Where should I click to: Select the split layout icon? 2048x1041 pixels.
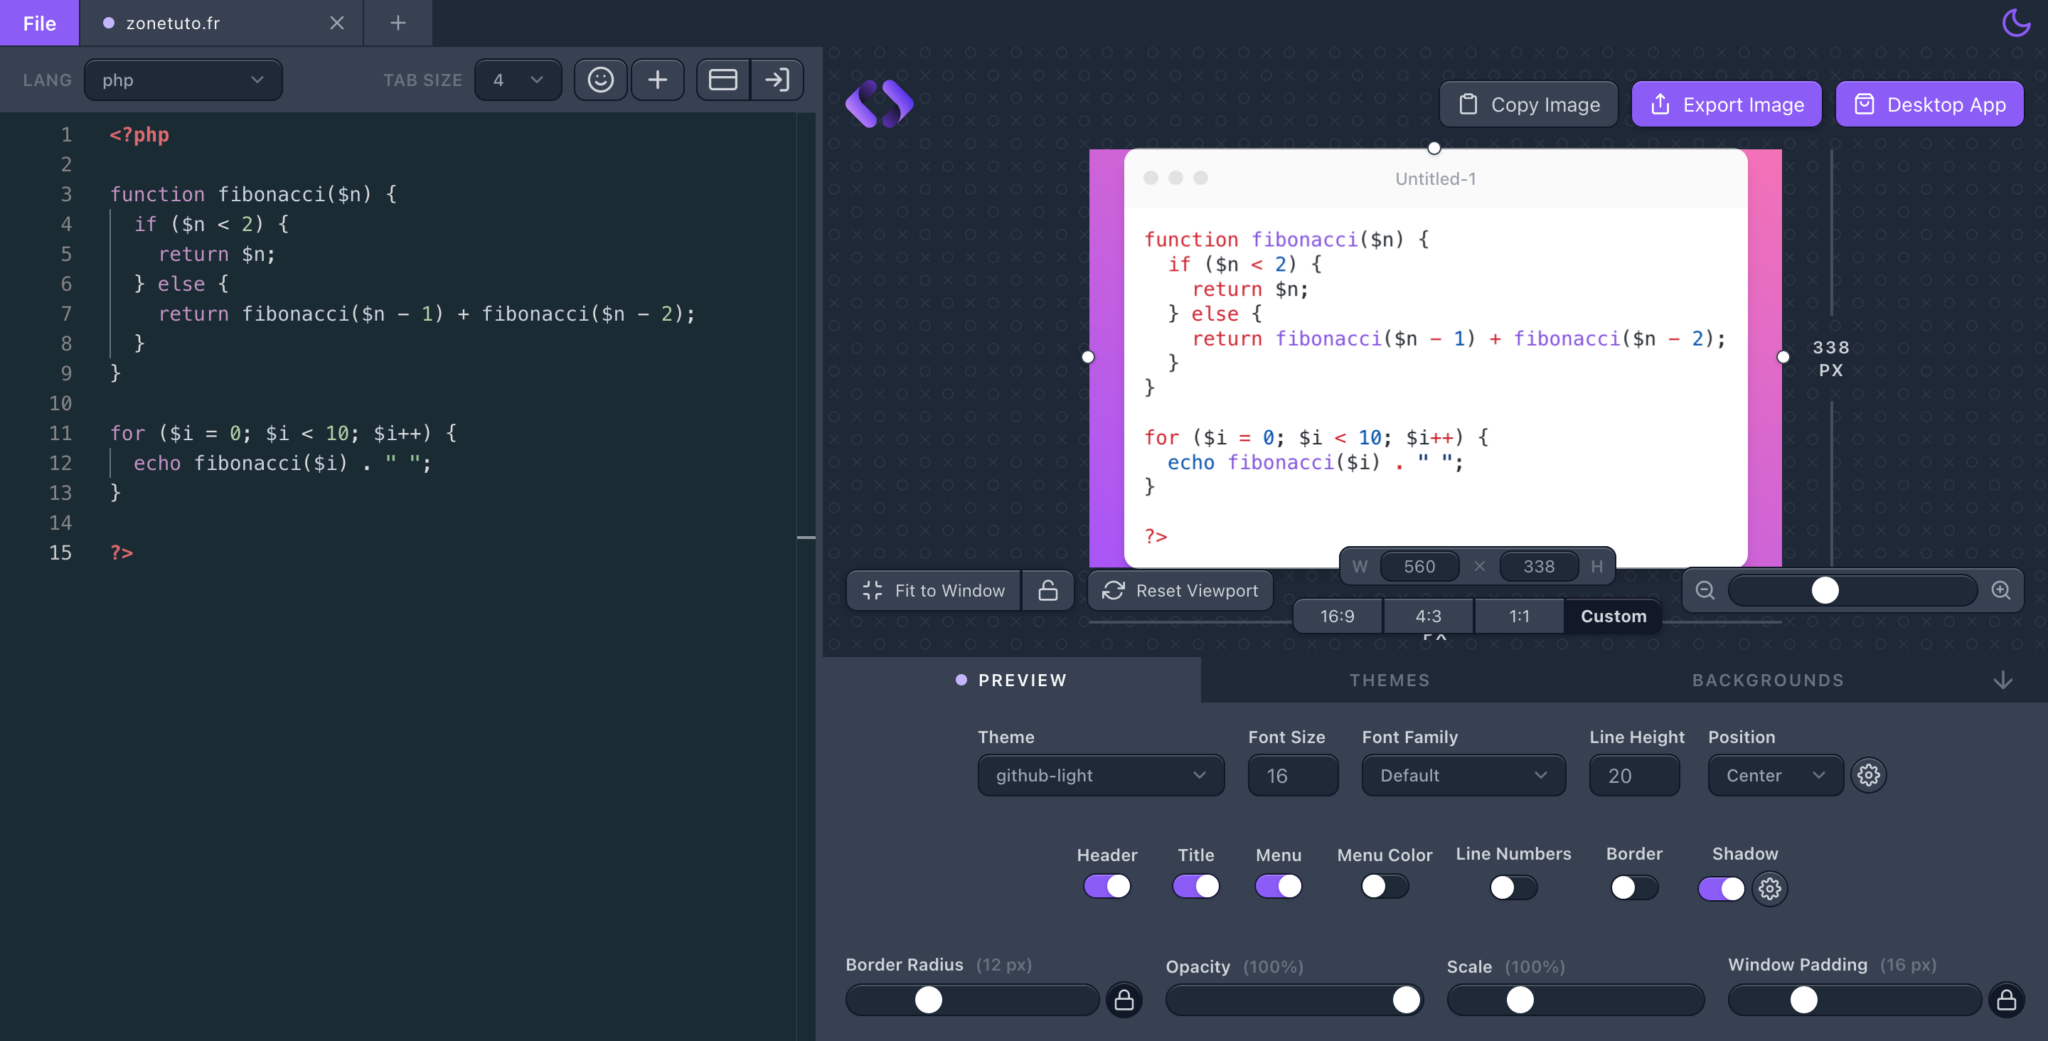[x=722, y=79]
